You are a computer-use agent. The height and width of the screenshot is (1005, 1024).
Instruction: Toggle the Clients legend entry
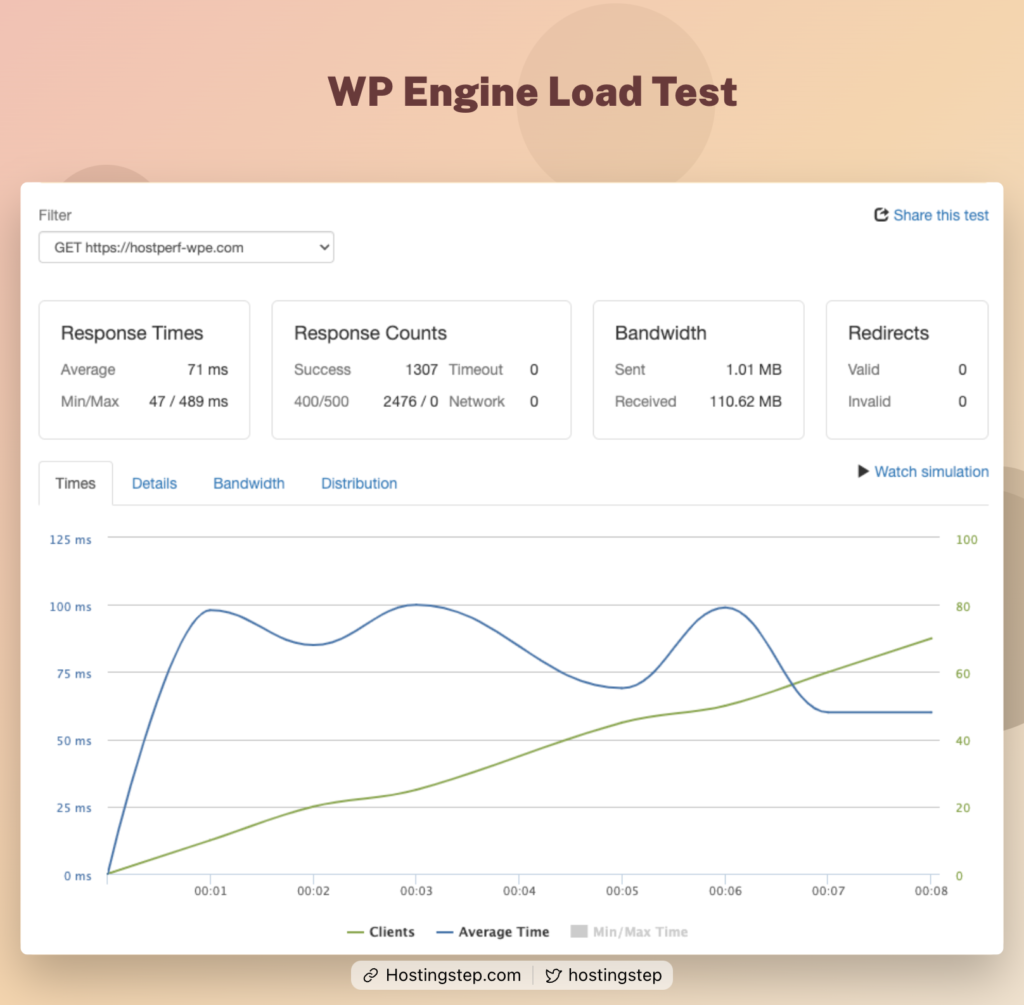pos(381,932)
